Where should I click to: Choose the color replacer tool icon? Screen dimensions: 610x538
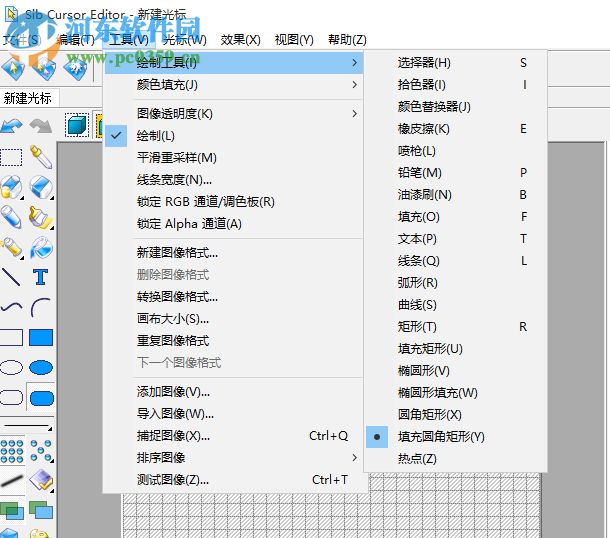coord(11,187)
